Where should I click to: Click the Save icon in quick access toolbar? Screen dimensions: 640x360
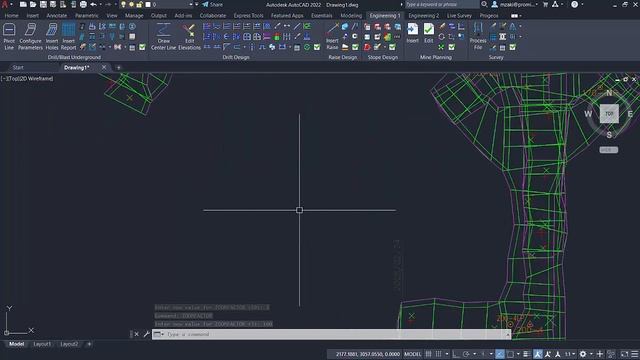click(x=43, y=4)
